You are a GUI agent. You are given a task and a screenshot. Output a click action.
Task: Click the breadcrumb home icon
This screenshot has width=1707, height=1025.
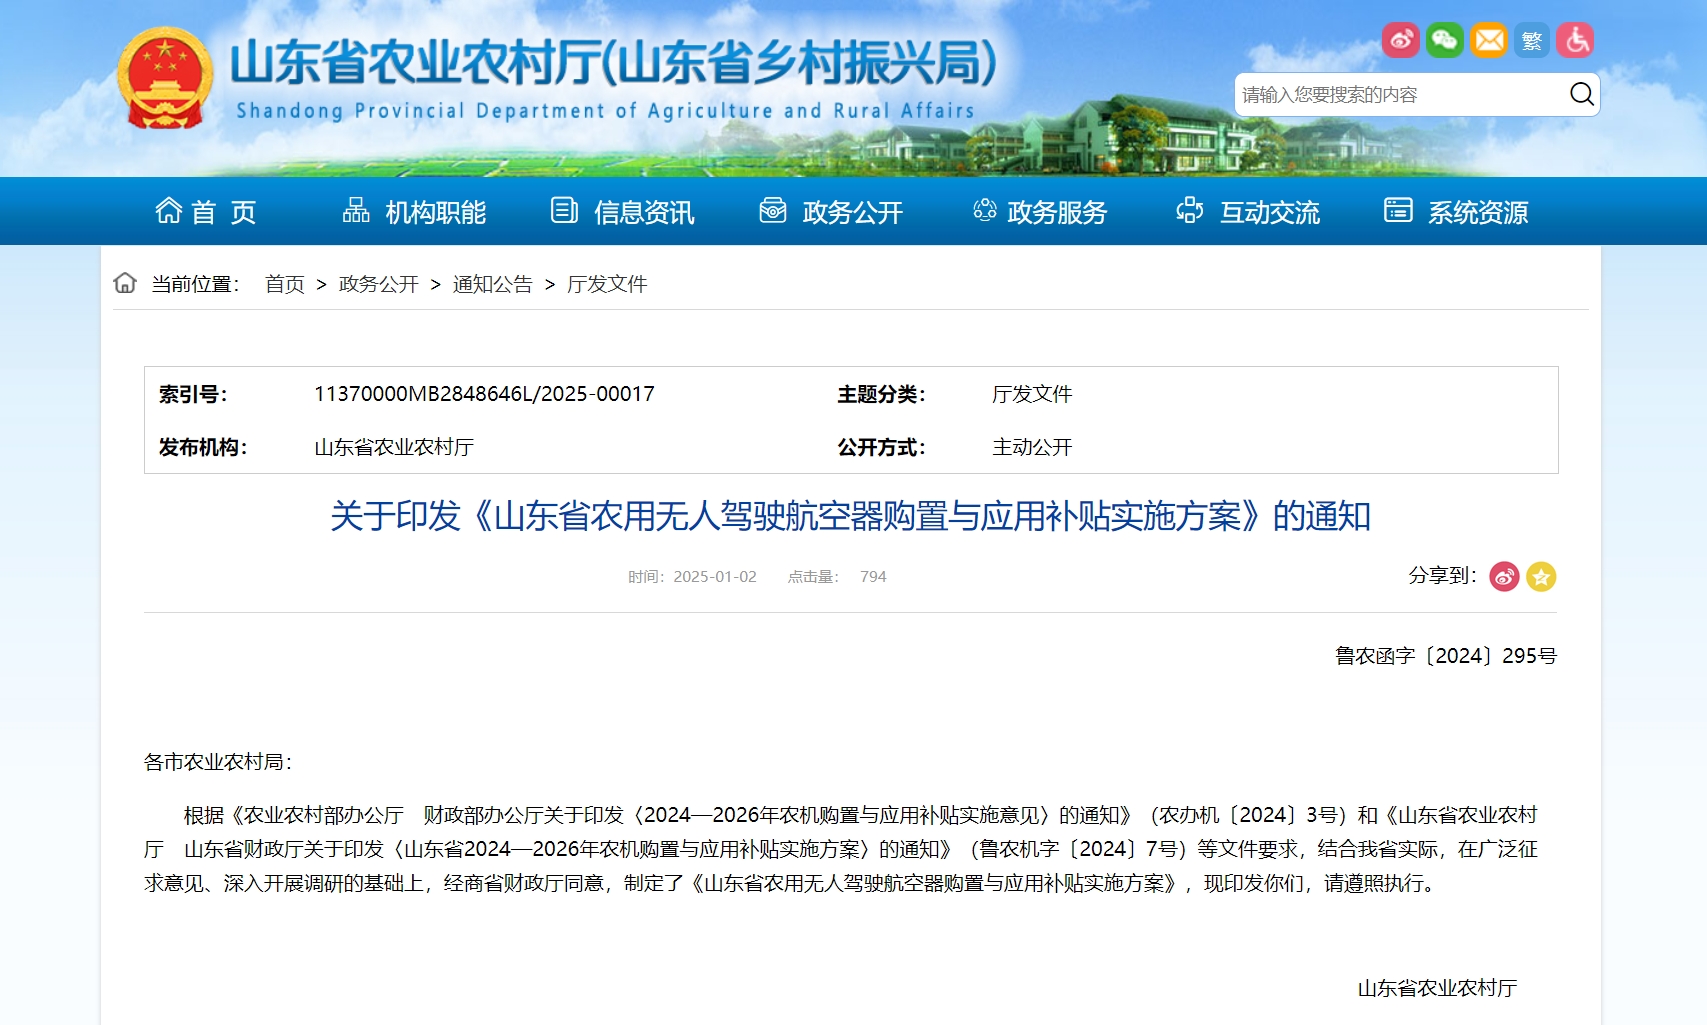tap(125, 283)
